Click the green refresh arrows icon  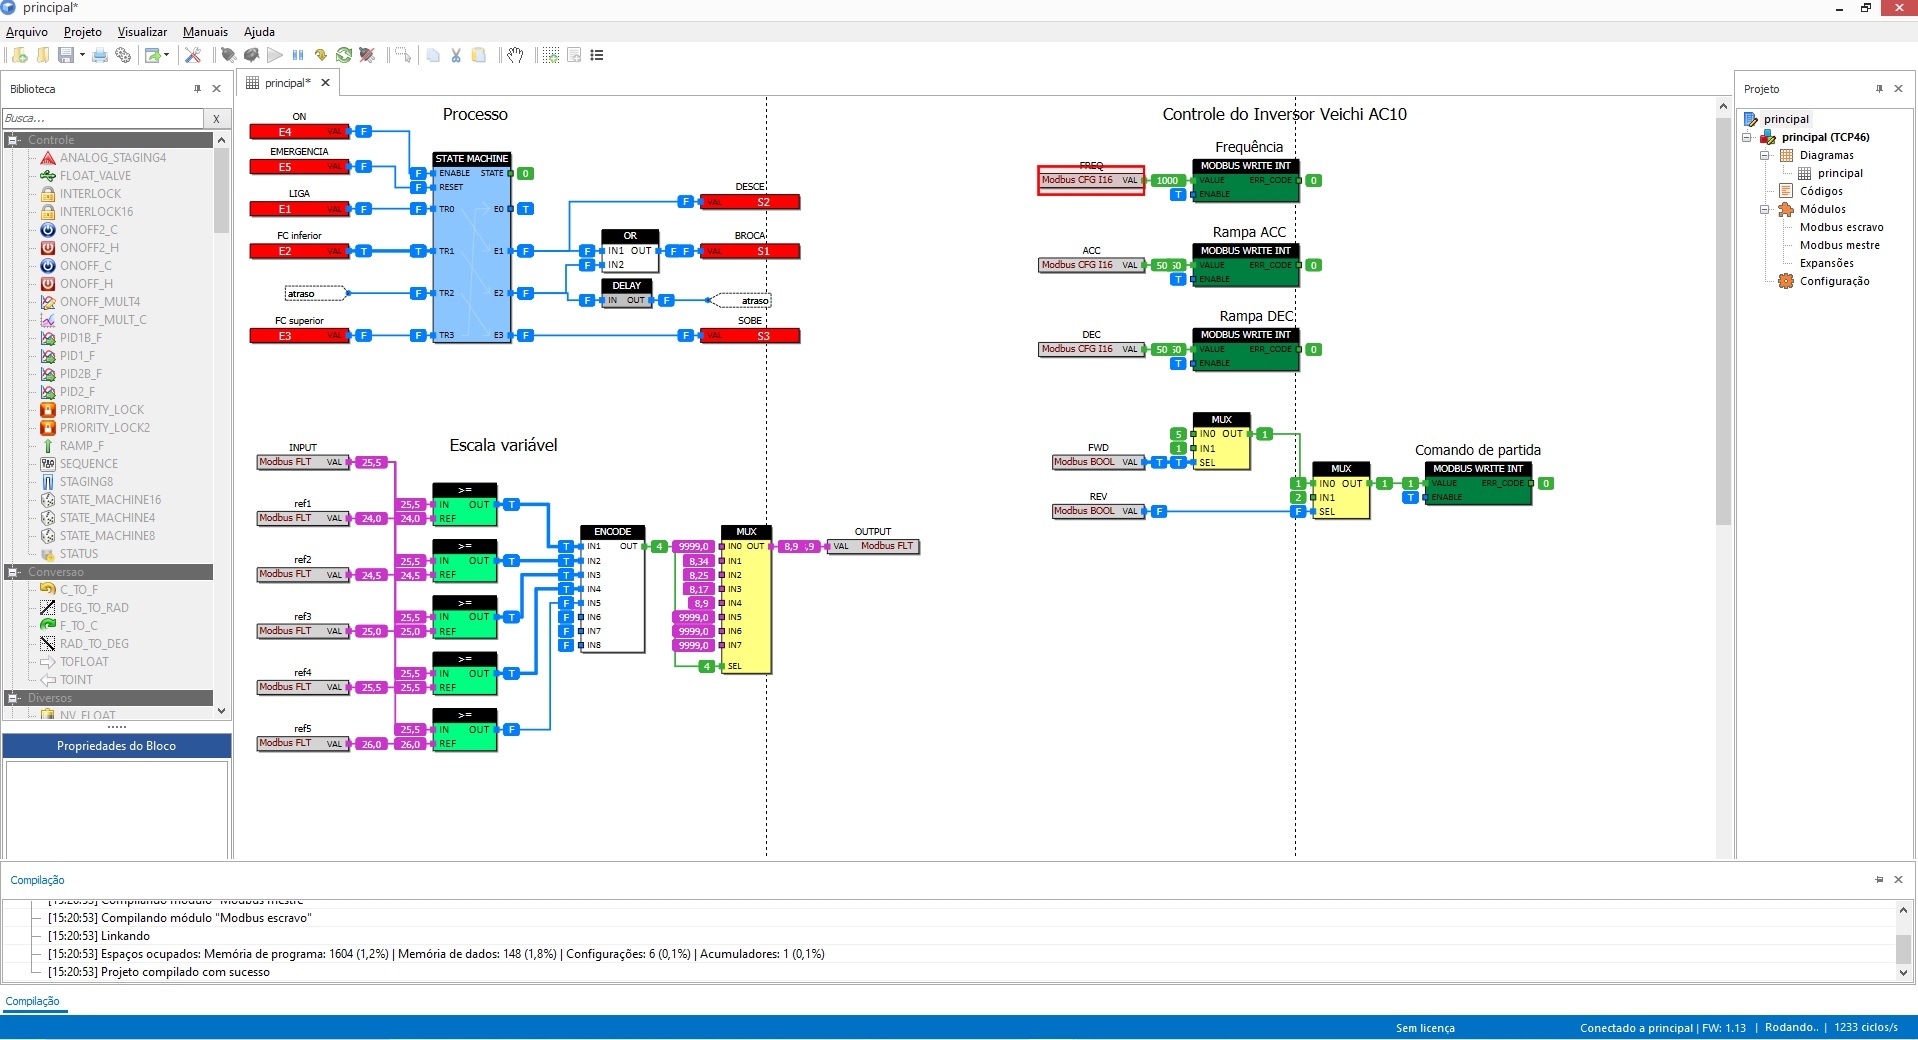point(344,55)
